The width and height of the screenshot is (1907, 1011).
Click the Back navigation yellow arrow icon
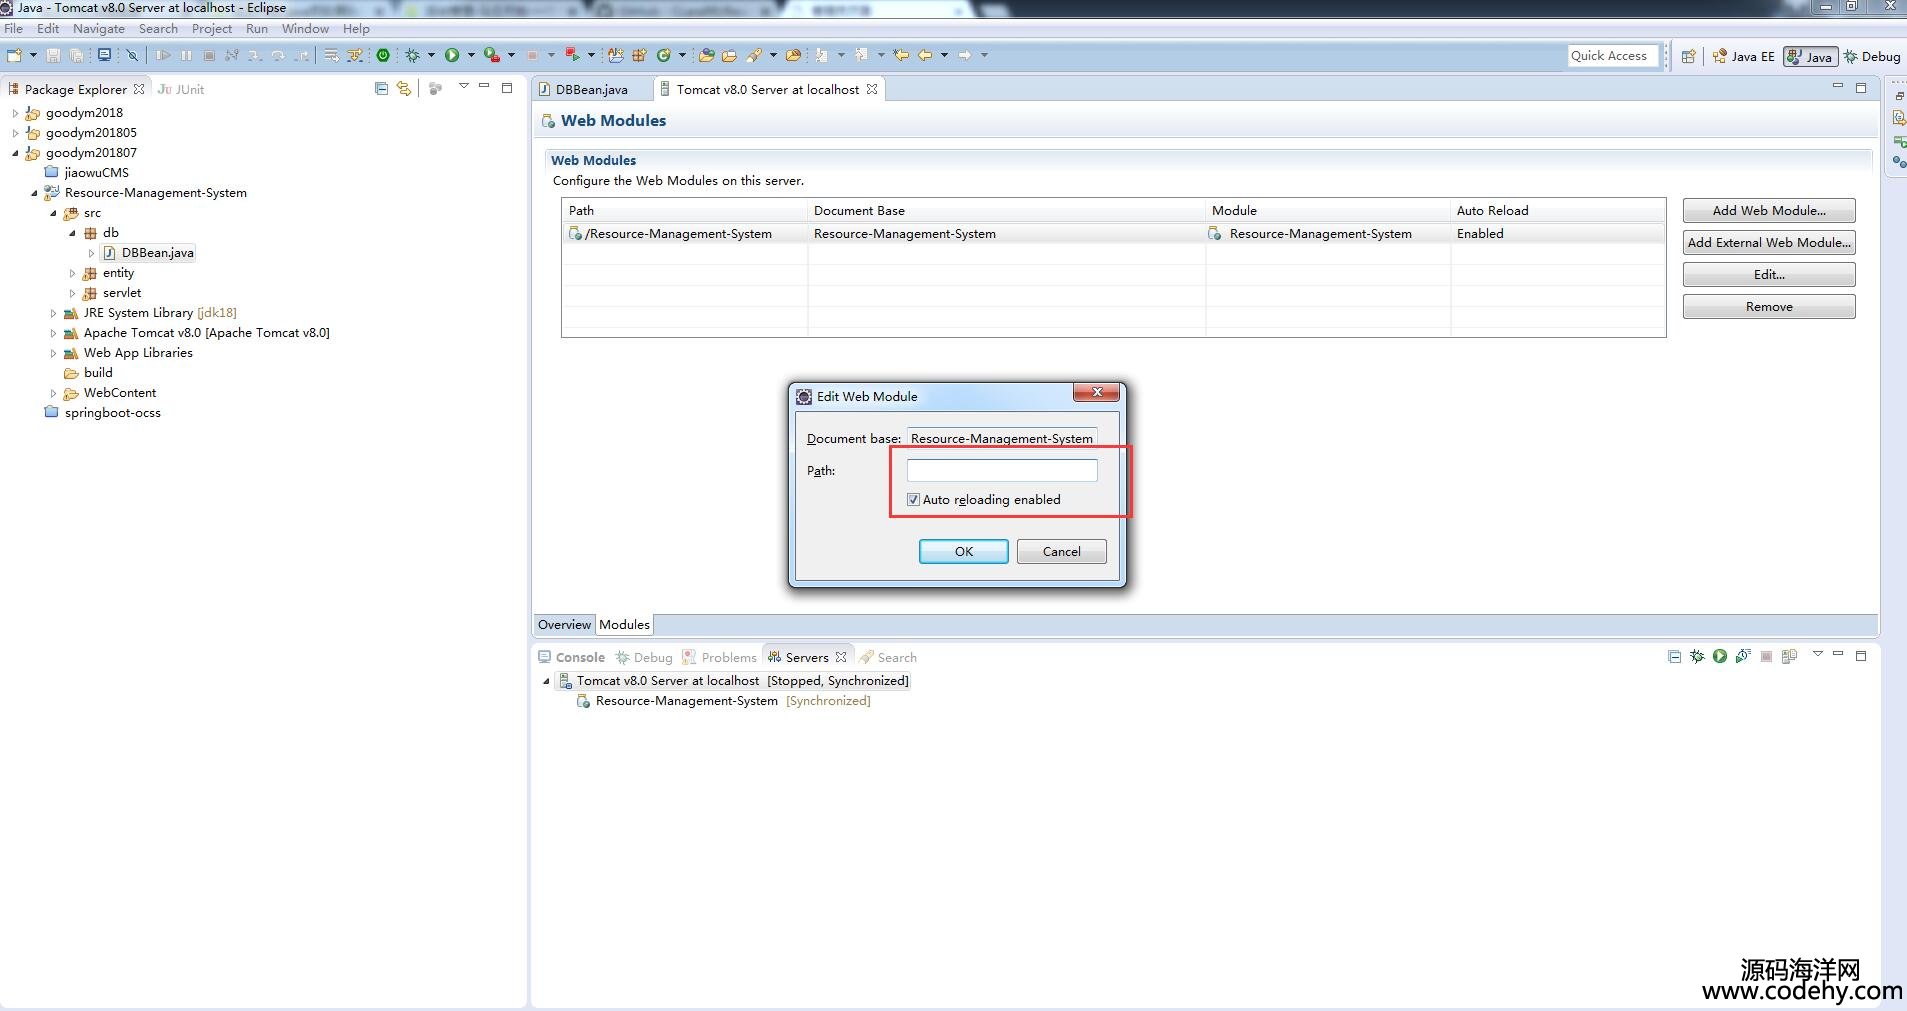925,55
